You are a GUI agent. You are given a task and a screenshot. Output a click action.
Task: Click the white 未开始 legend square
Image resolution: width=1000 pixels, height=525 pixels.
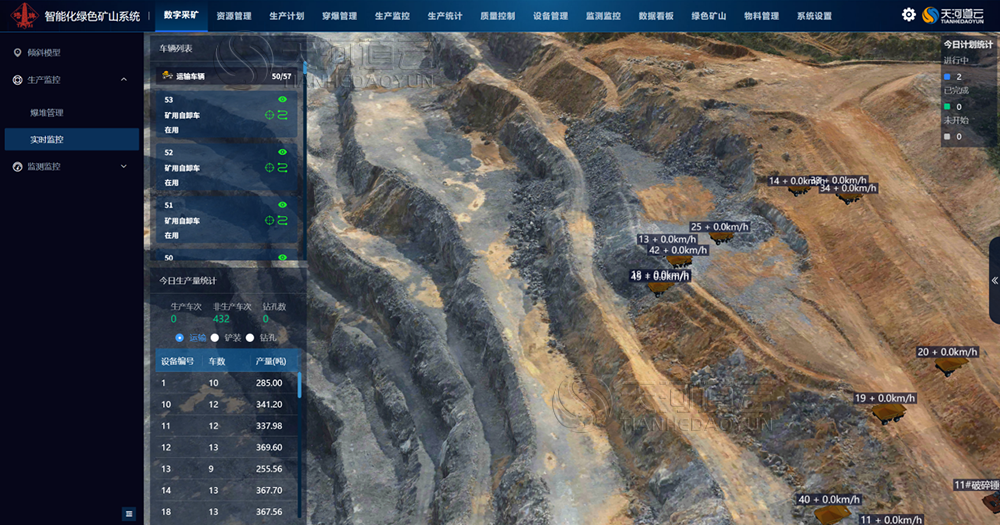[947, 137]
